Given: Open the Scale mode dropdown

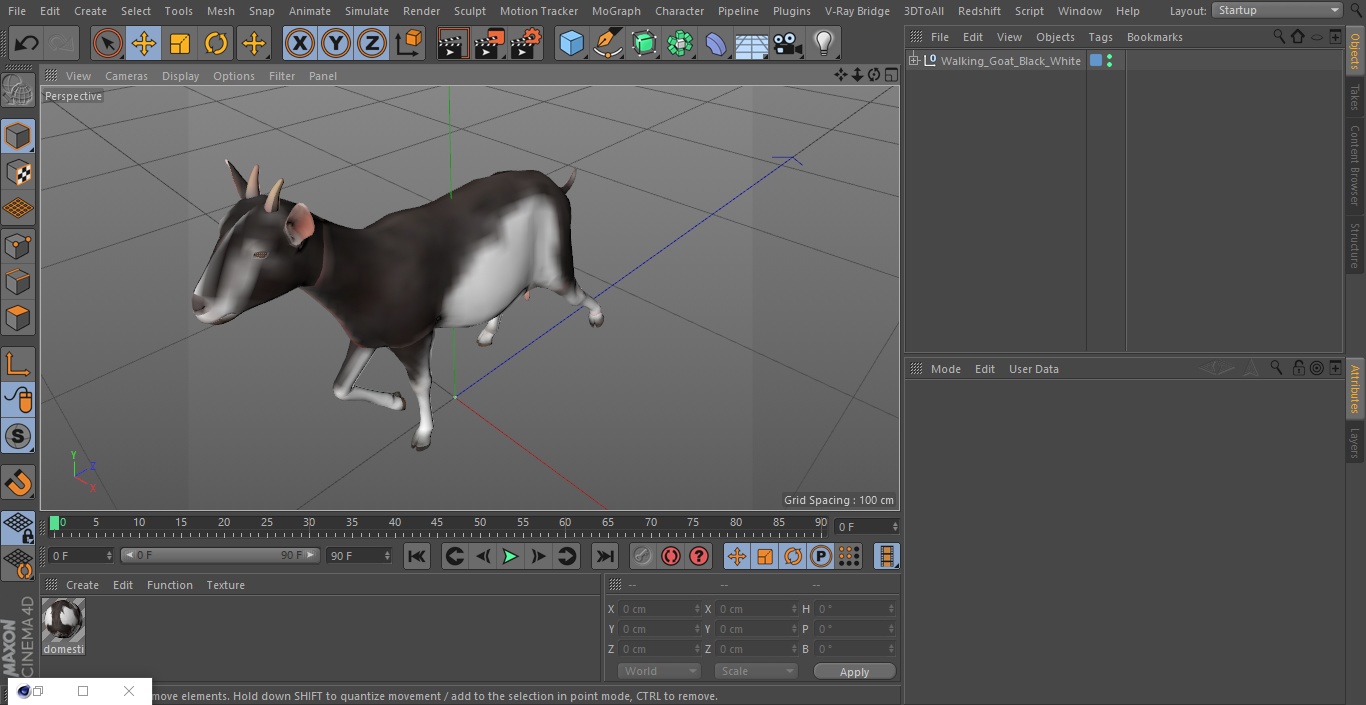Looking at the screenshot, I should 756,671.
